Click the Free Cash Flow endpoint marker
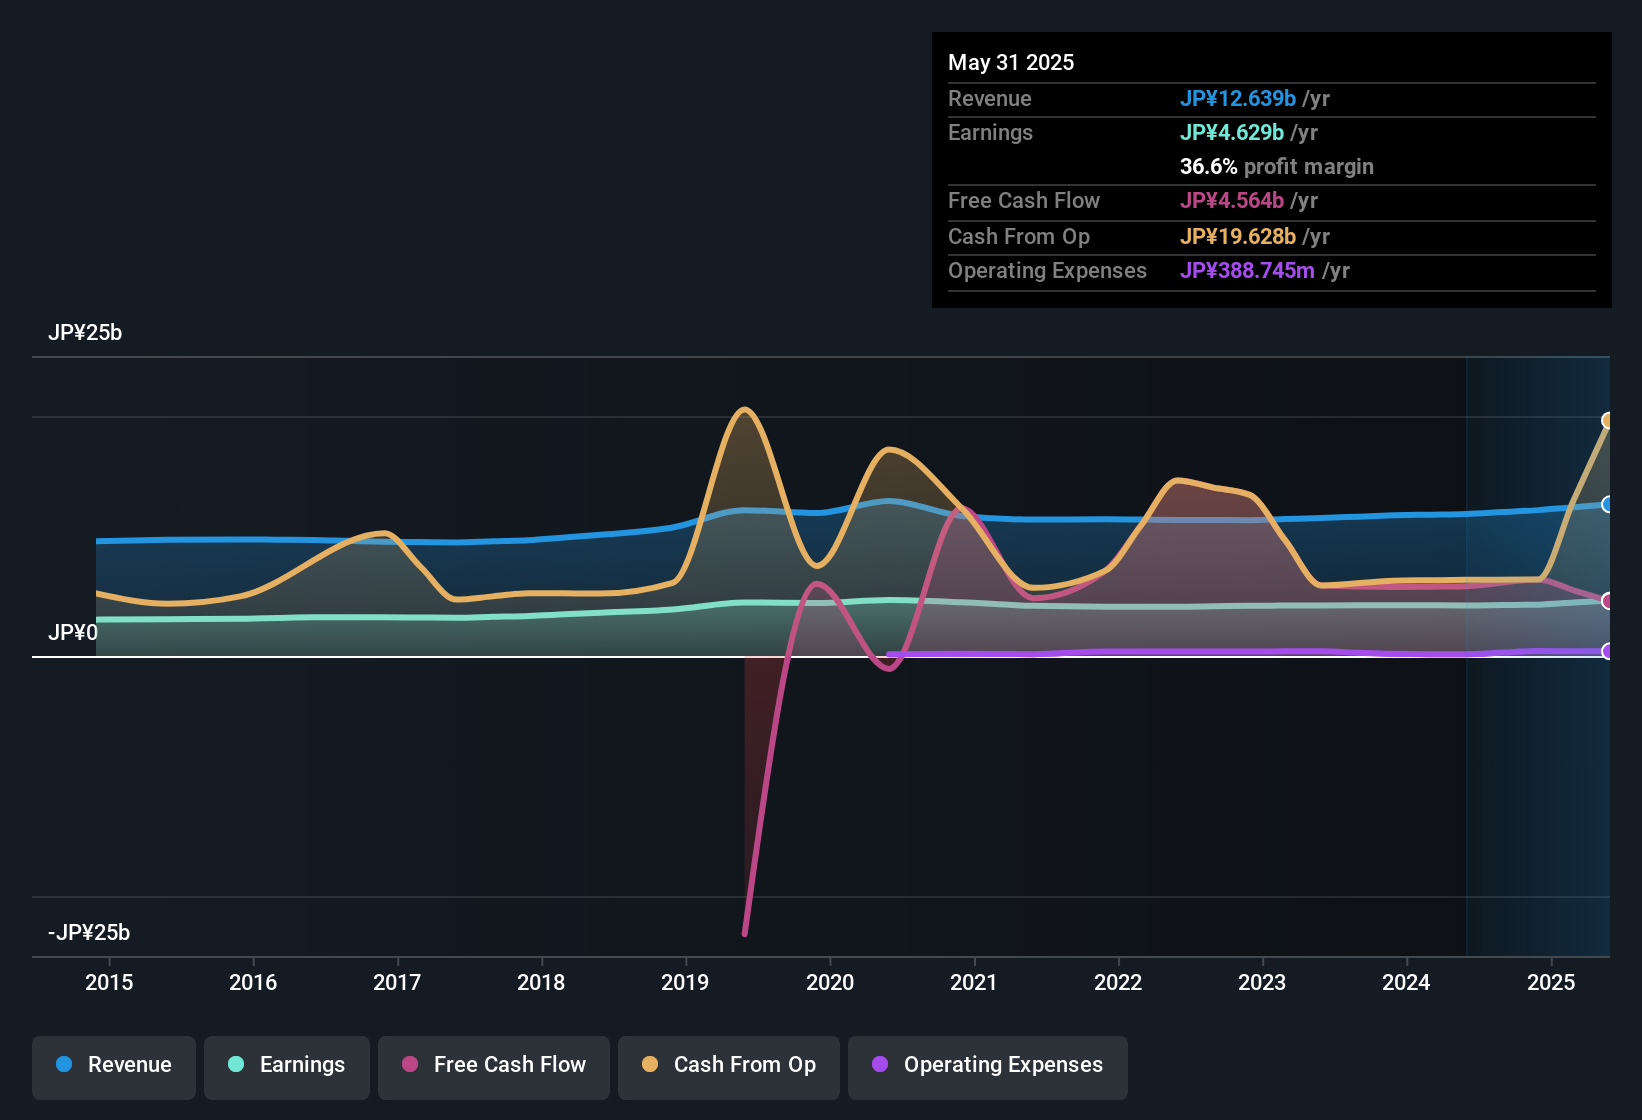1642x1120 pixels. coord(1608,601)
